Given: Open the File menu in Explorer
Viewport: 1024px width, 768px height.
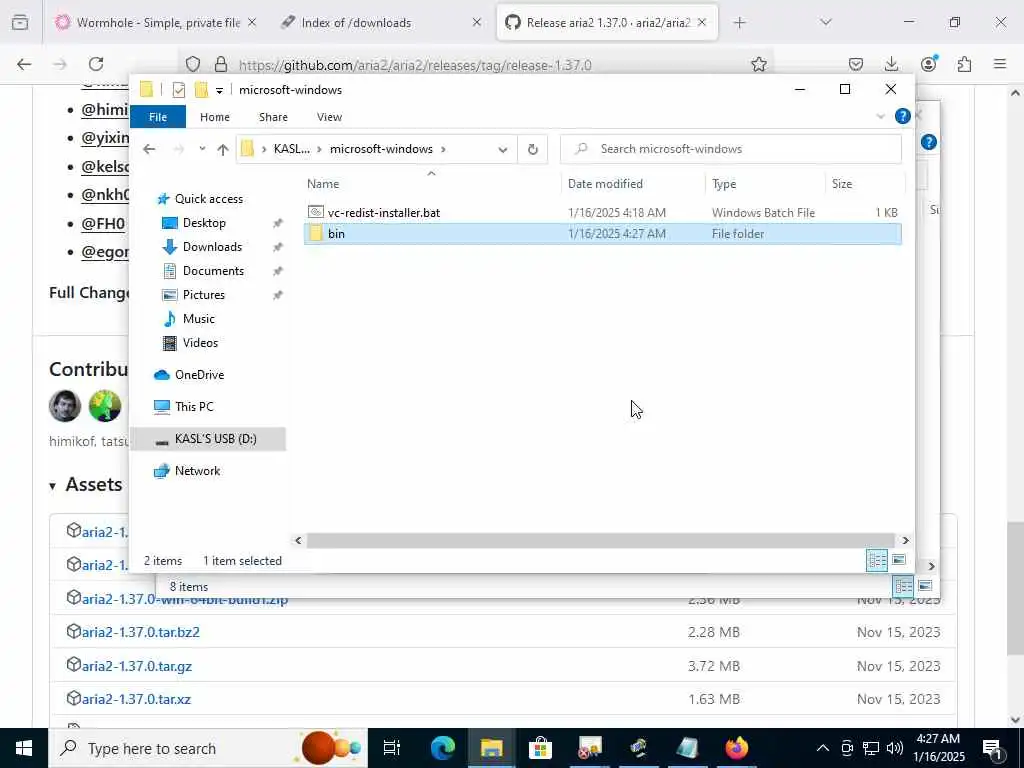Looking at the screenshot, I should click(158, 117).
